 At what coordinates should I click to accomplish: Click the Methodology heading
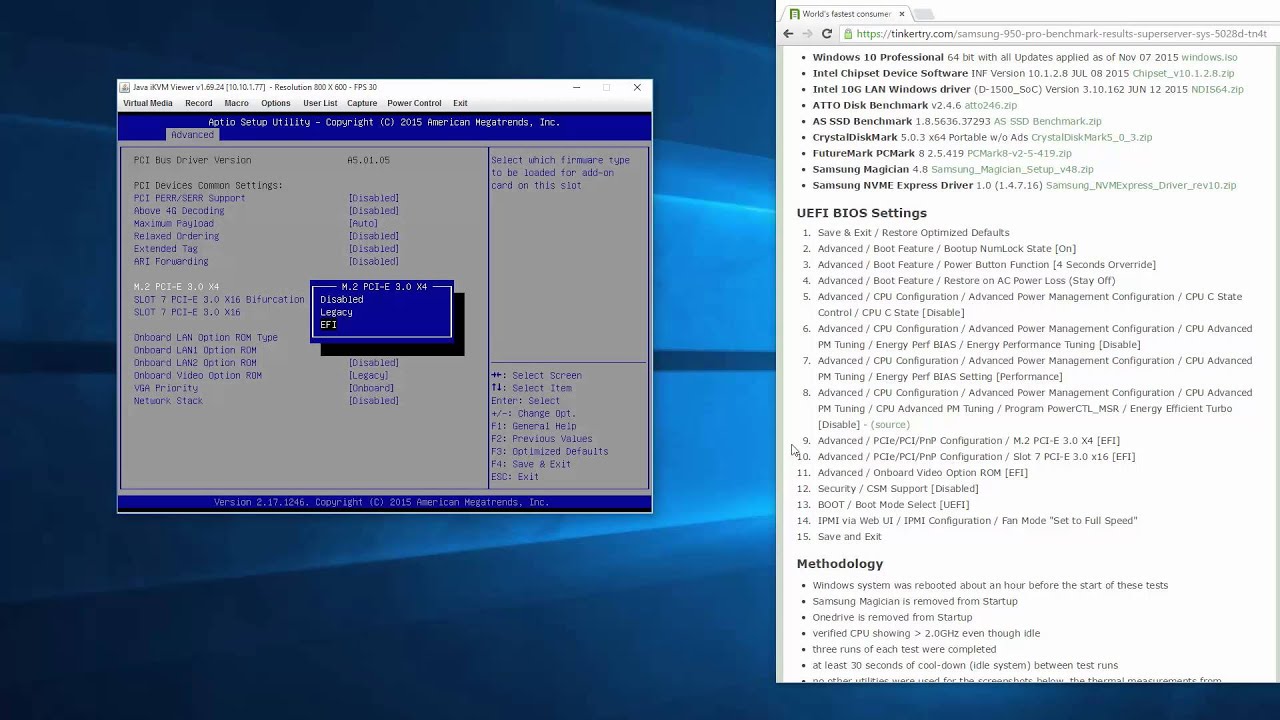[x=840, y=564]
